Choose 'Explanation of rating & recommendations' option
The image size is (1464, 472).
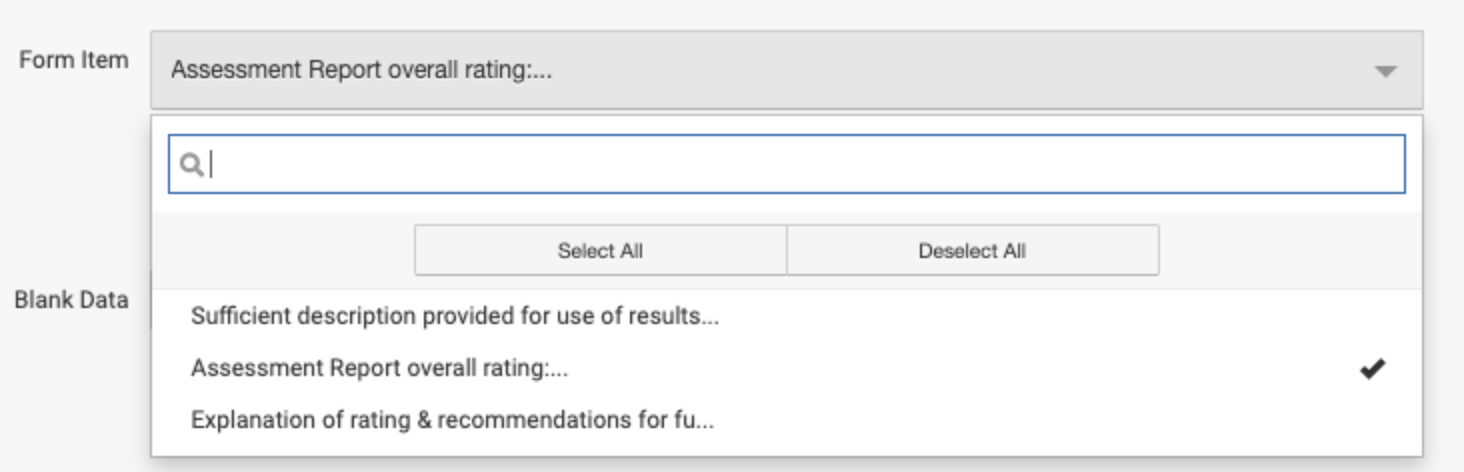click(452, 420)
